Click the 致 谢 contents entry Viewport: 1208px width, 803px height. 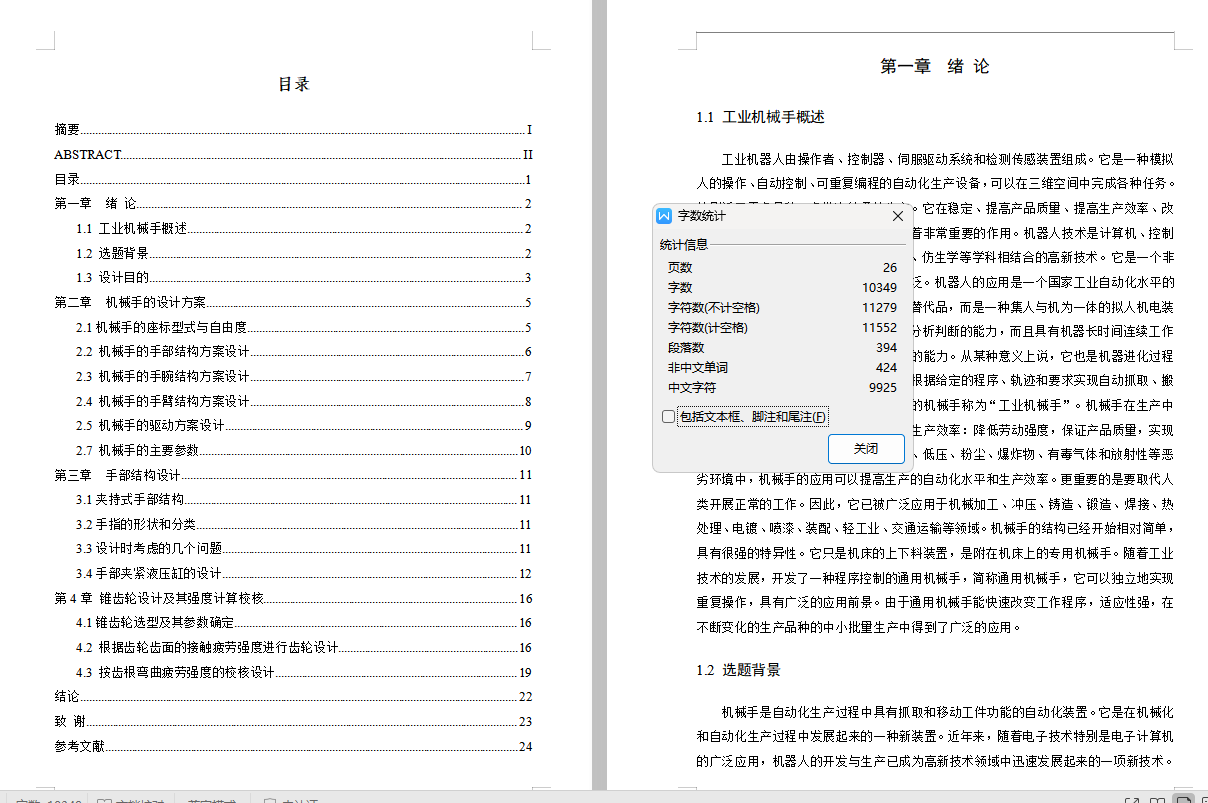coord(293,722)
